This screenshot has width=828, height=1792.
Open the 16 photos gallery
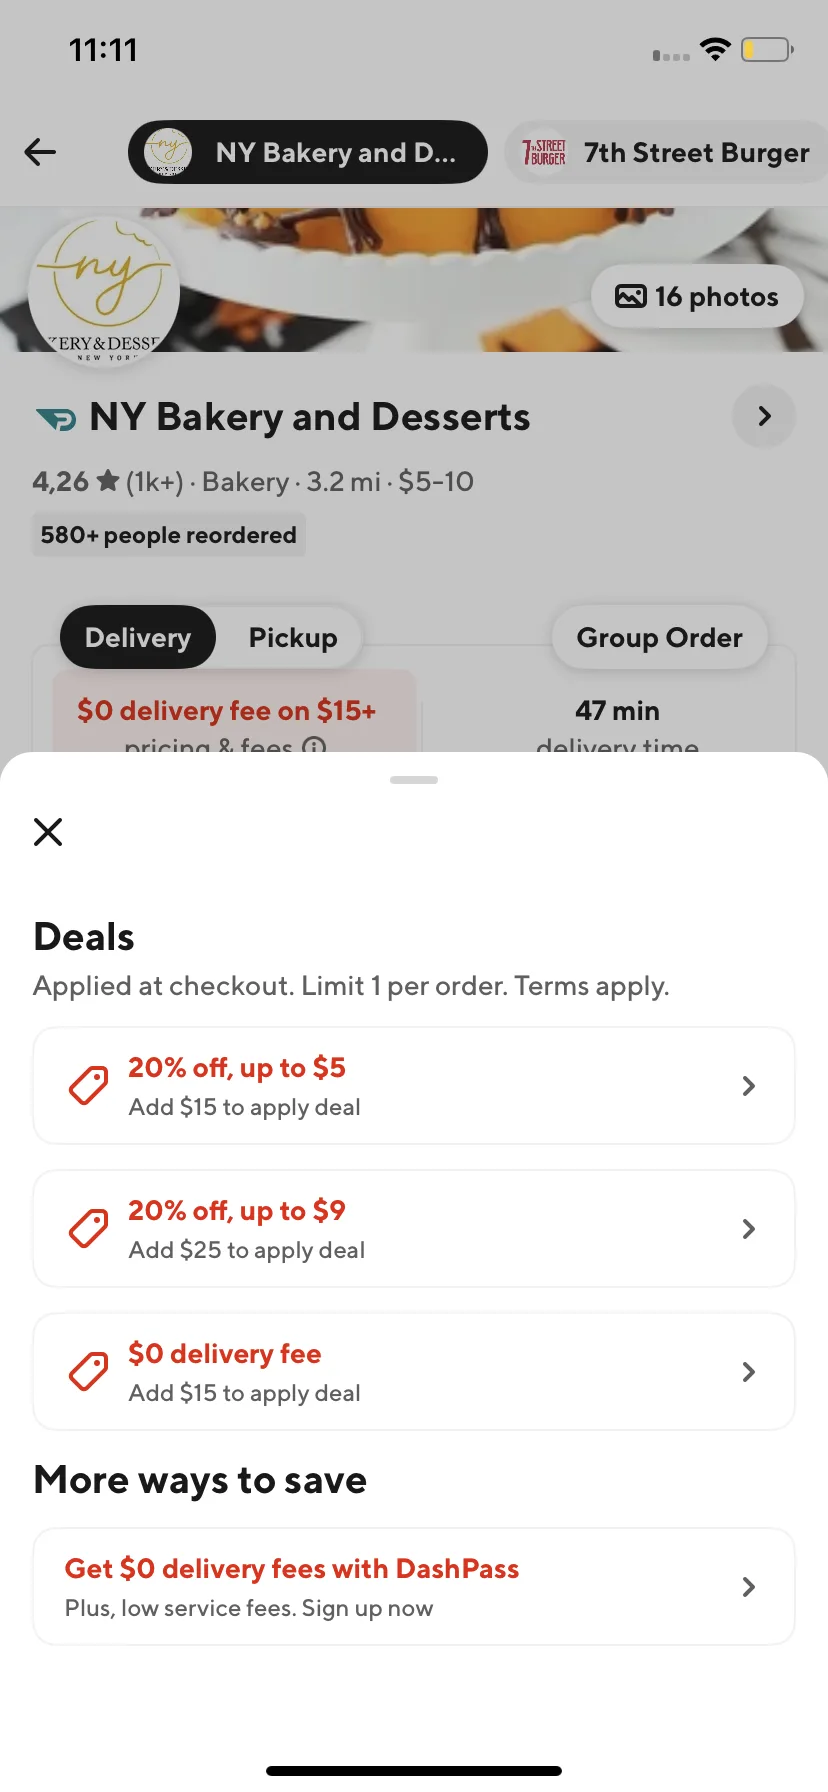click(697, 296)
